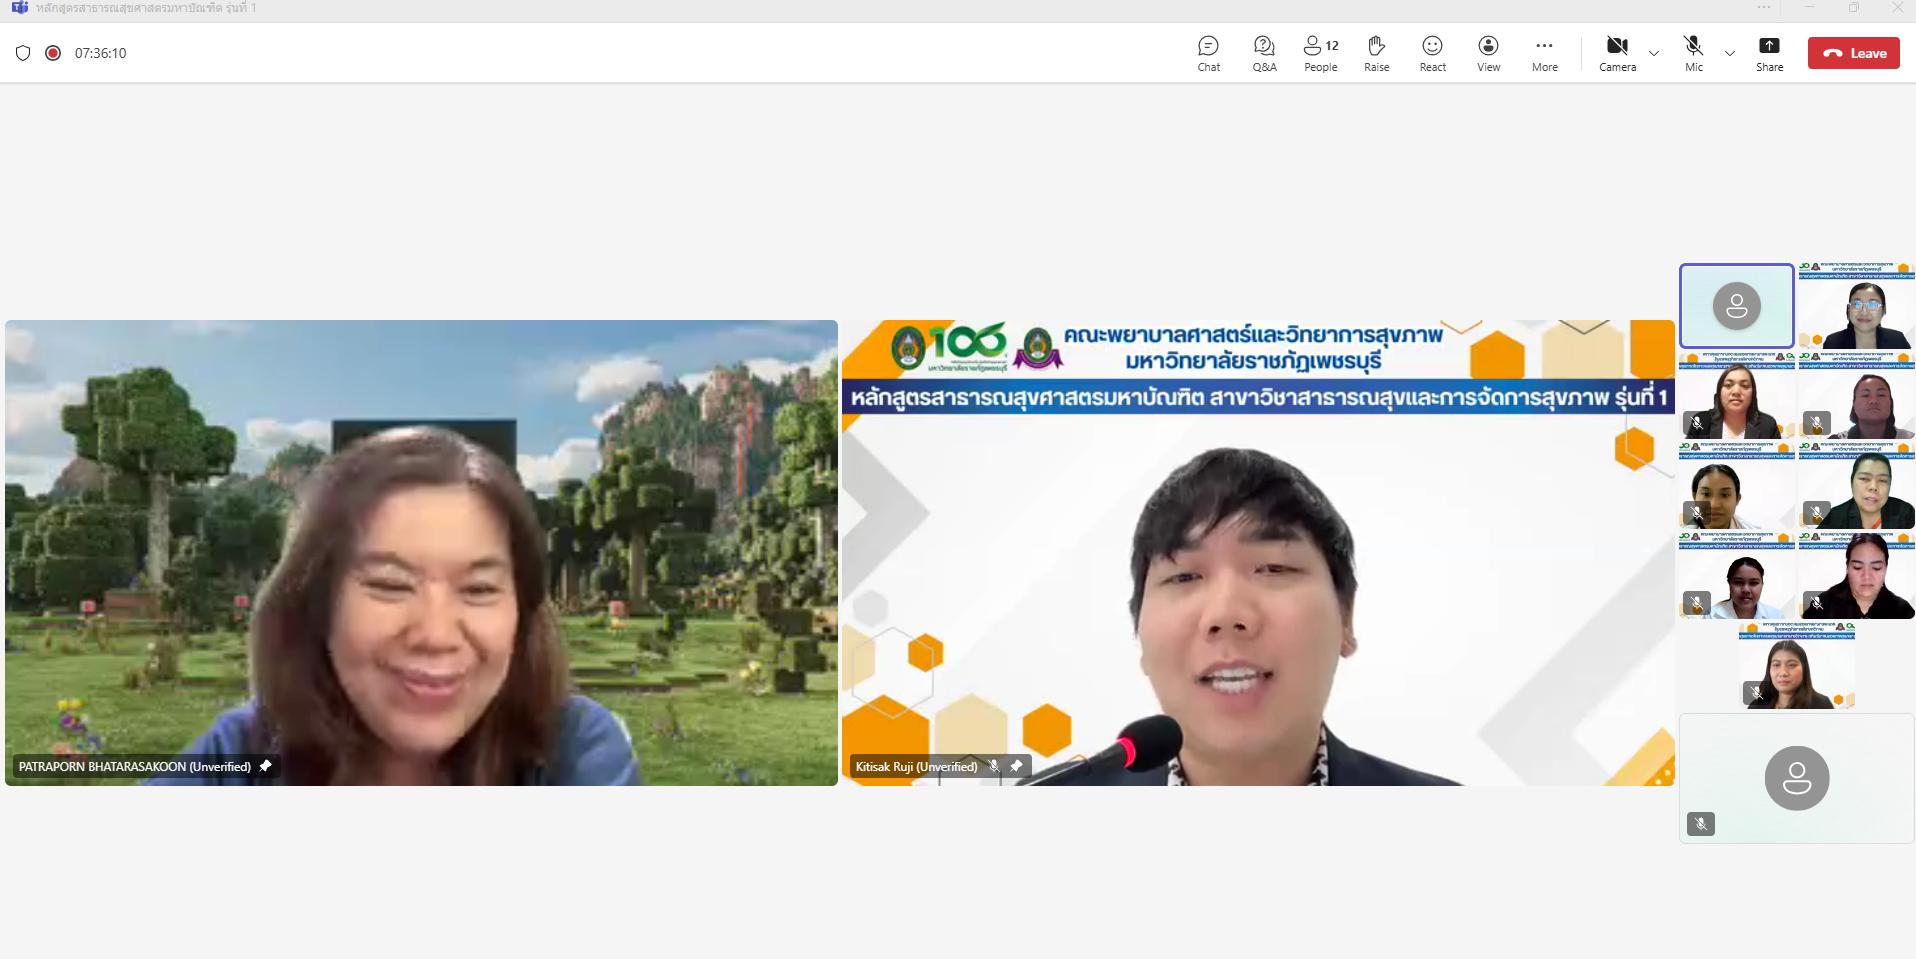Show the People participants list

tap(1320, 53)
